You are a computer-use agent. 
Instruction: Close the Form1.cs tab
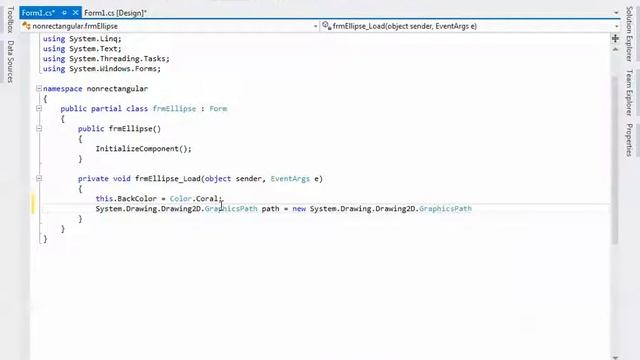tap(76, 13)
